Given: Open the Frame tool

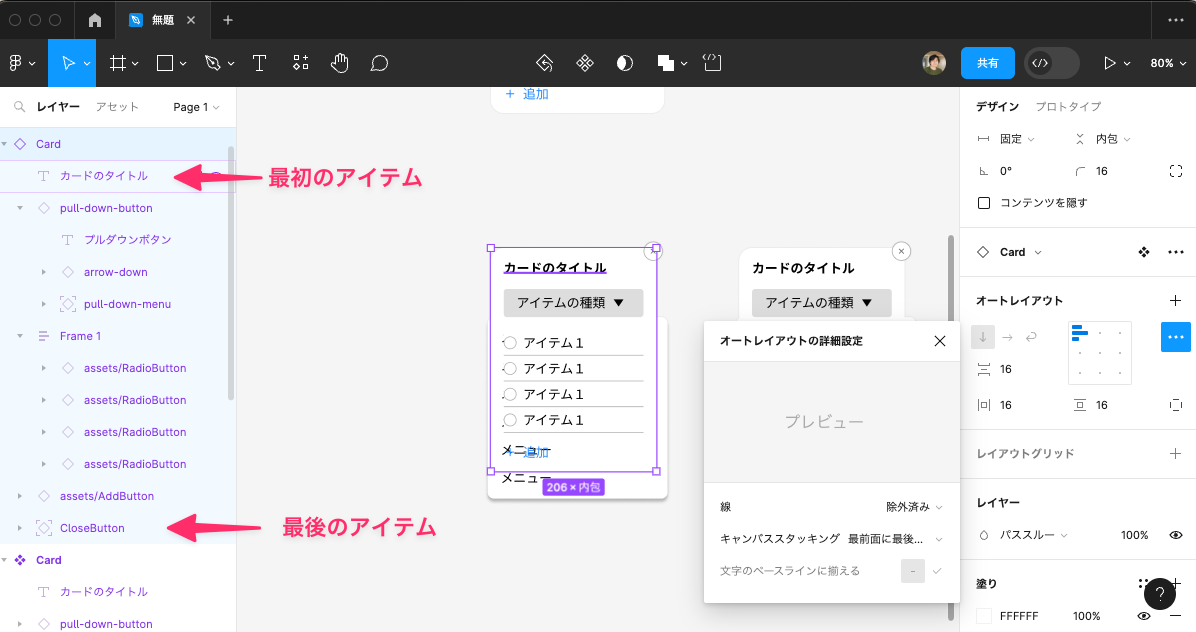Looking at the screenshot, I should pos(118,63).
